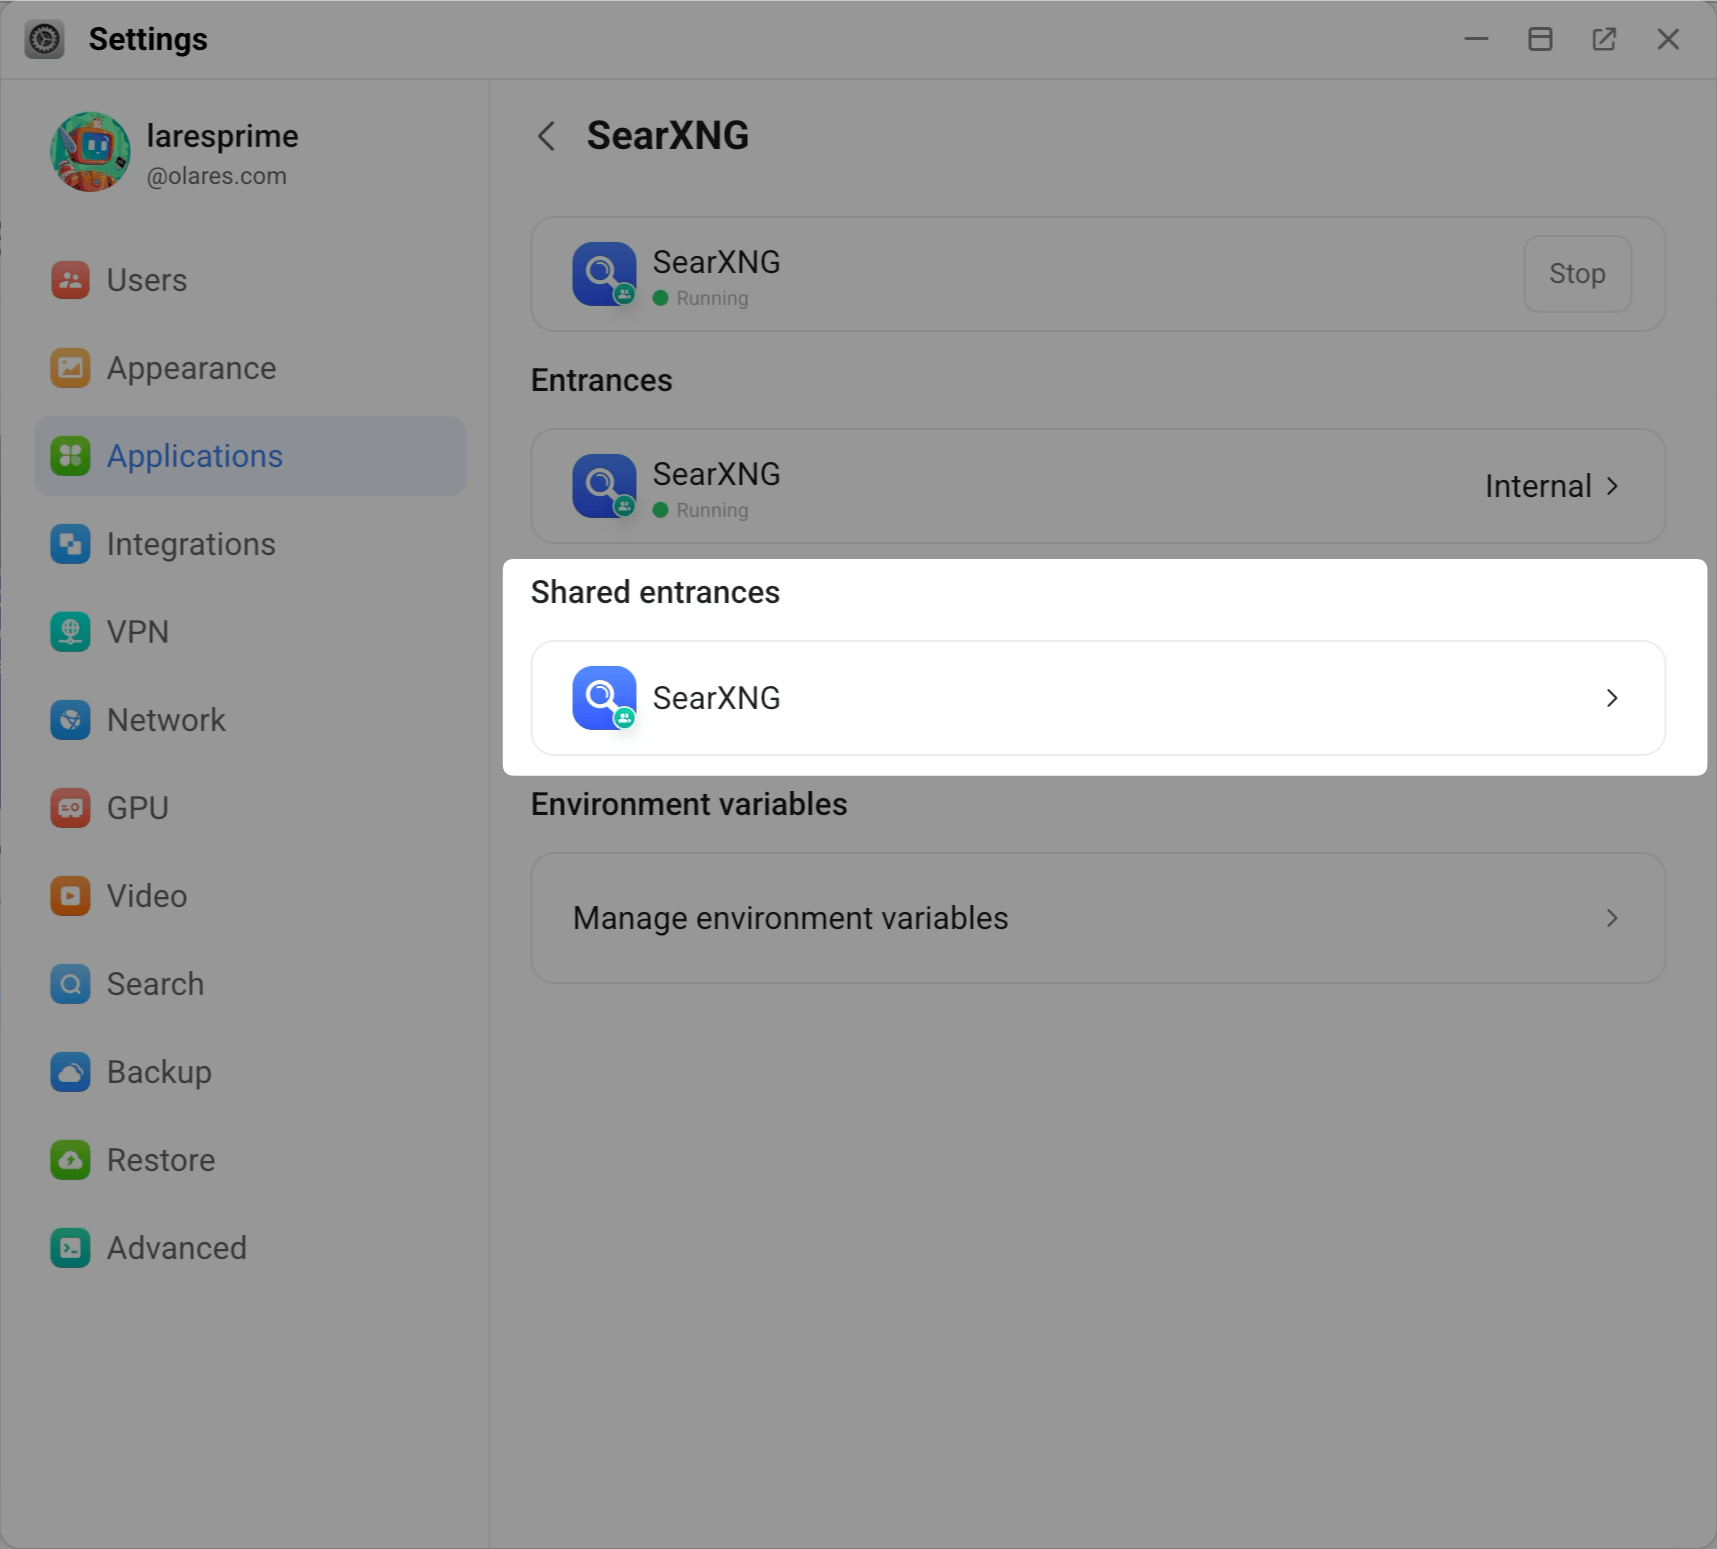Viewport: 1717px width, 1549px height.
Task: Select the Advanced menu label
Action: pyautogui.click(x=177, y=1248)
